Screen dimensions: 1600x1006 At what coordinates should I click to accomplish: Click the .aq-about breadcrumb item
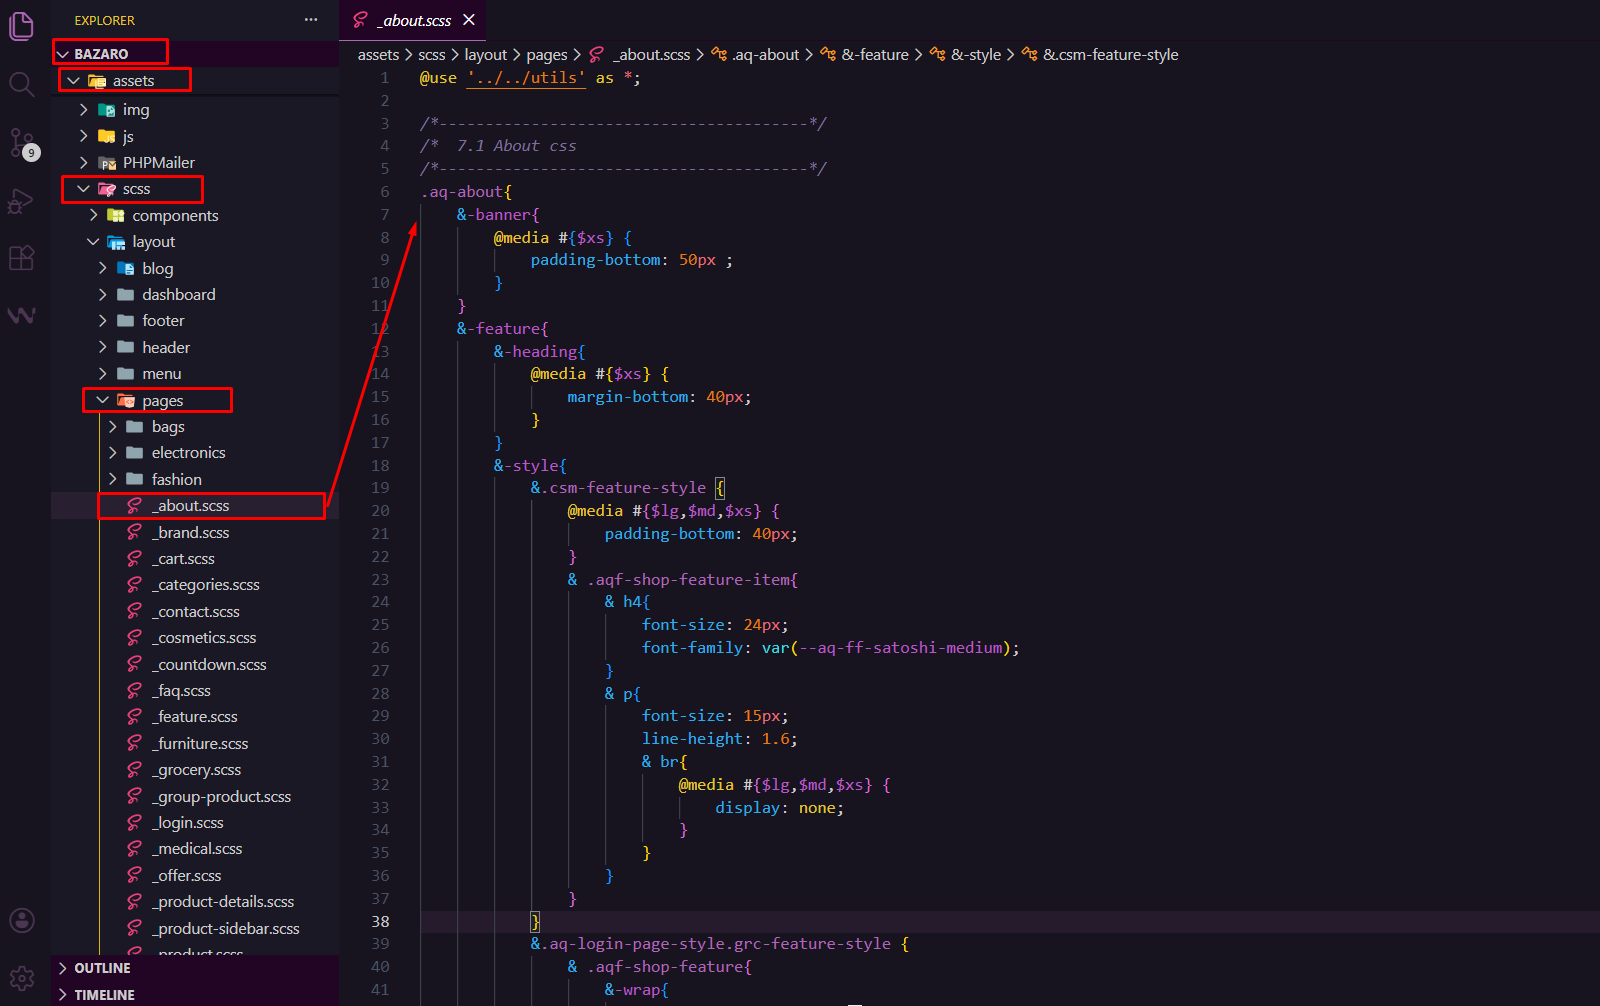click(765, 55)
